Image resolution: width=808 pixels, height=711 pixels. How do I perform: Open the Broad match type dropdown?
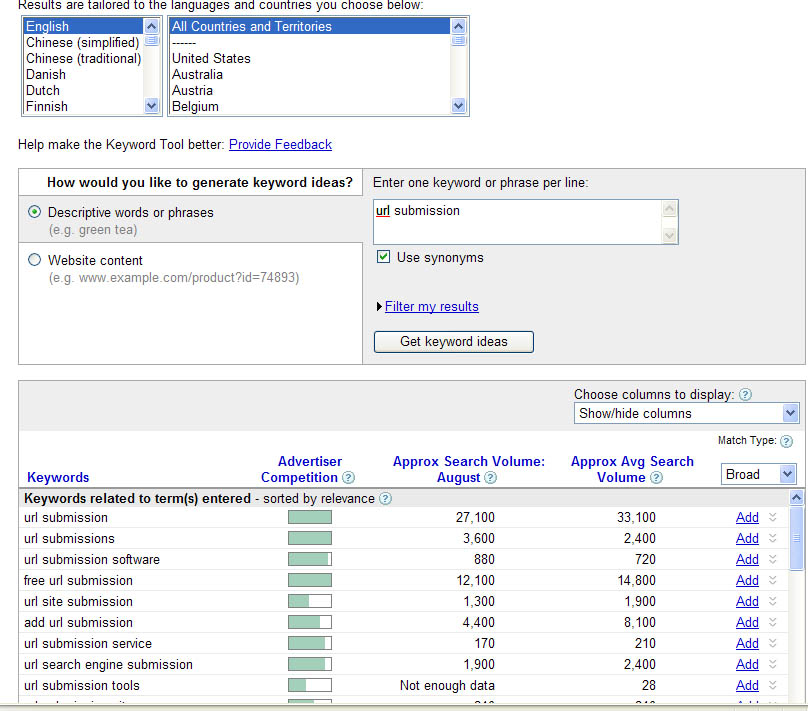758,474
